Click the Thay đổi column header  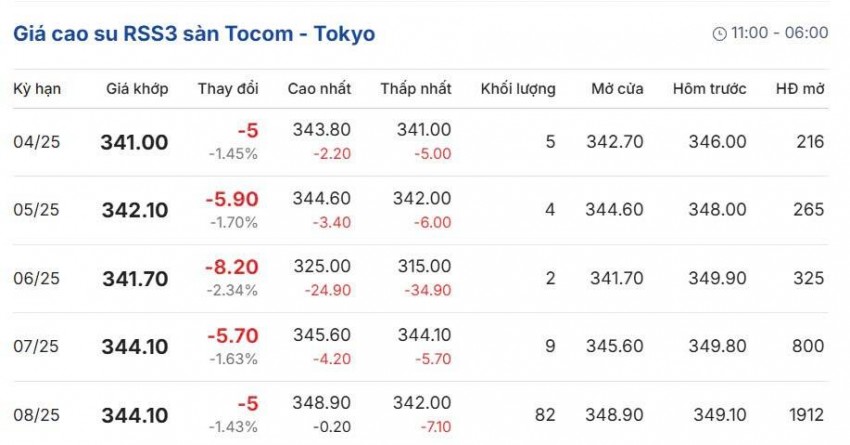pos(228,89)
